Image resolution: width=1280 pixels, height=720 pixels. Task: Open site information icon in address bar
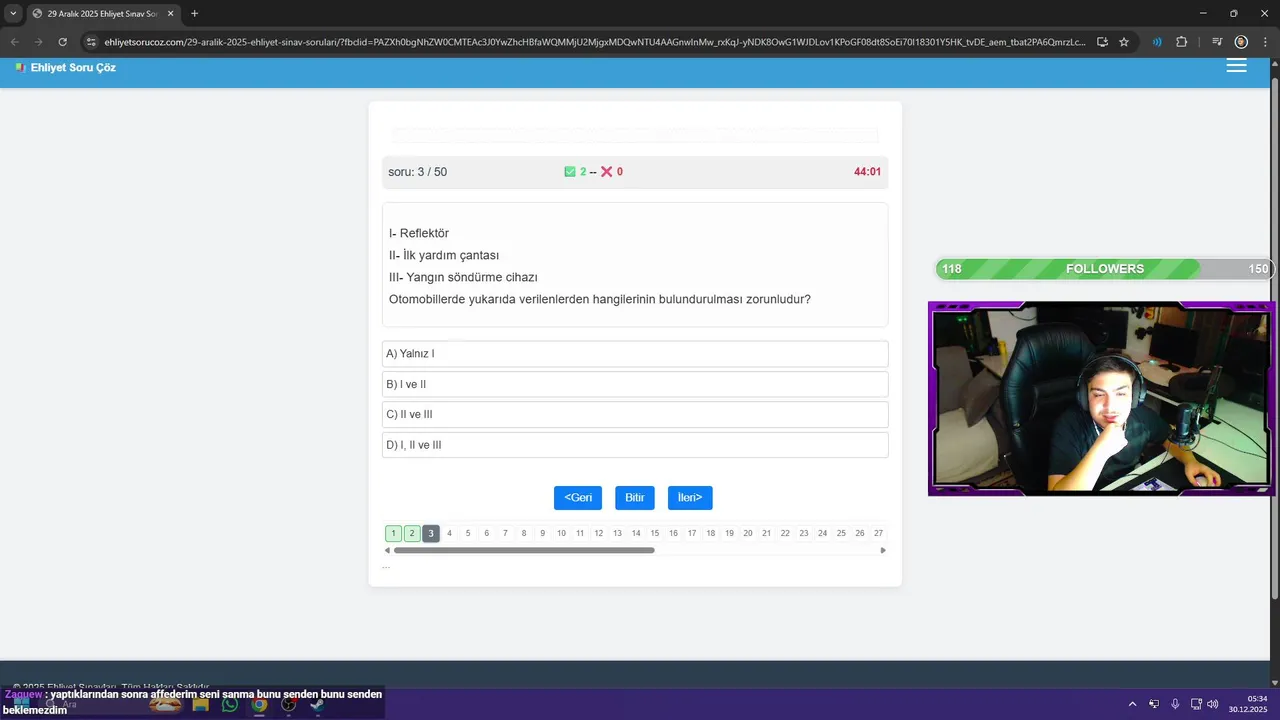pyautogui.click(x=91, y=42)
